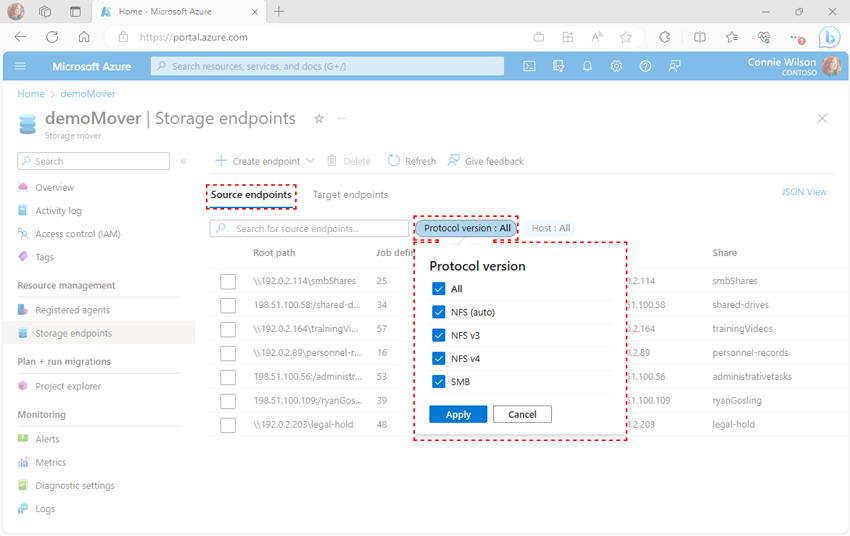Open the Help question mark icon
Image resolution: width=850 pixels, height=536 pixels.
[645, 66]
